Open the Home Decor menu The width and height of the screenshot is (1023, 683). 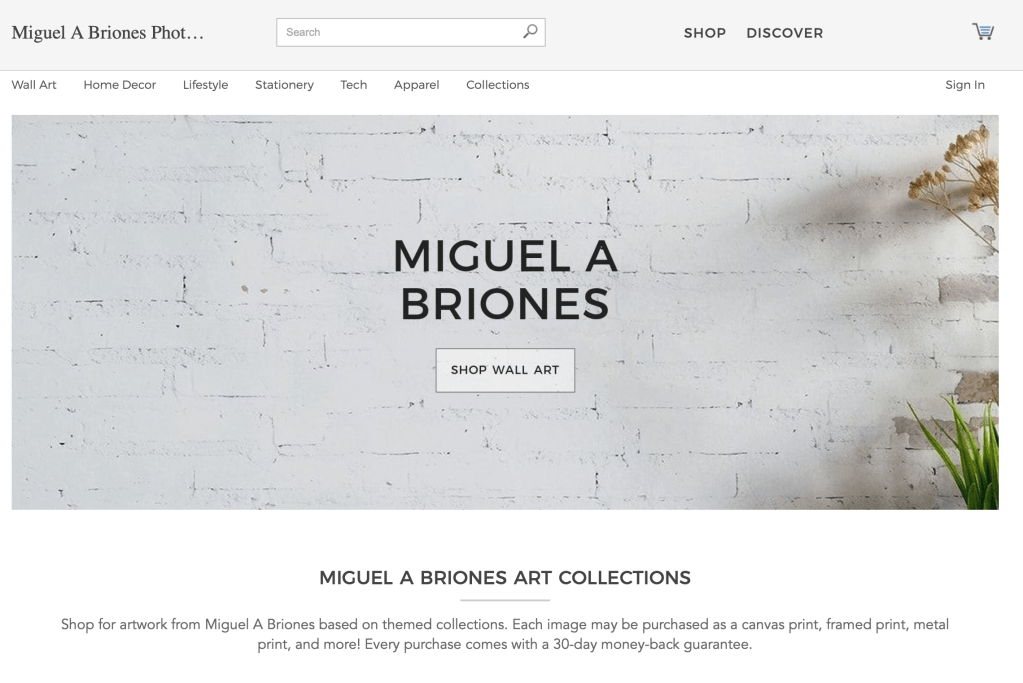pos(119,85)
